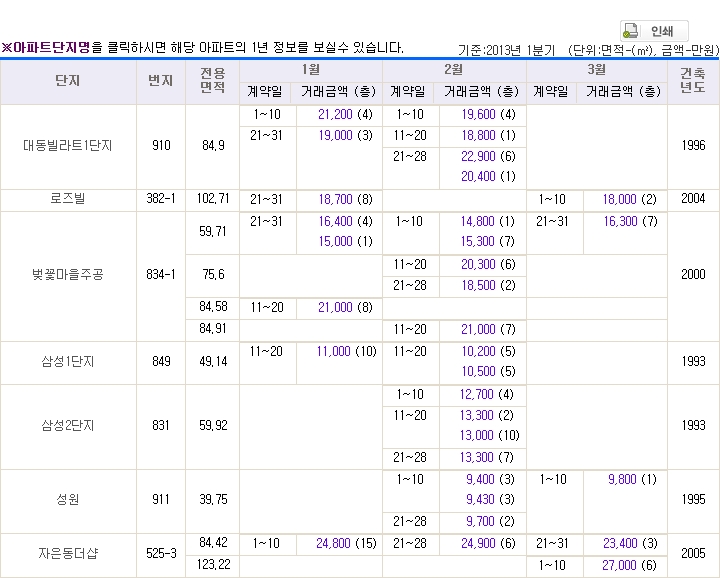Click the 2005 construction year cell

point(693,554)
